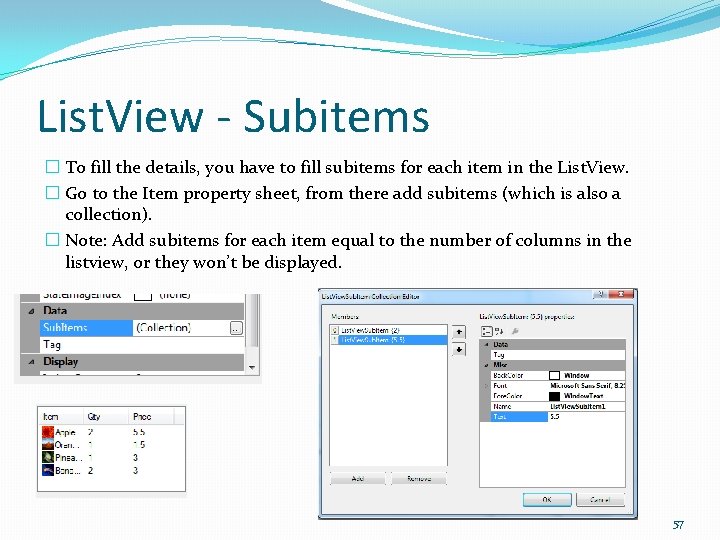Select the Apple row label
The height and width of the screenshot is (540, 720).
coord(65,432)
